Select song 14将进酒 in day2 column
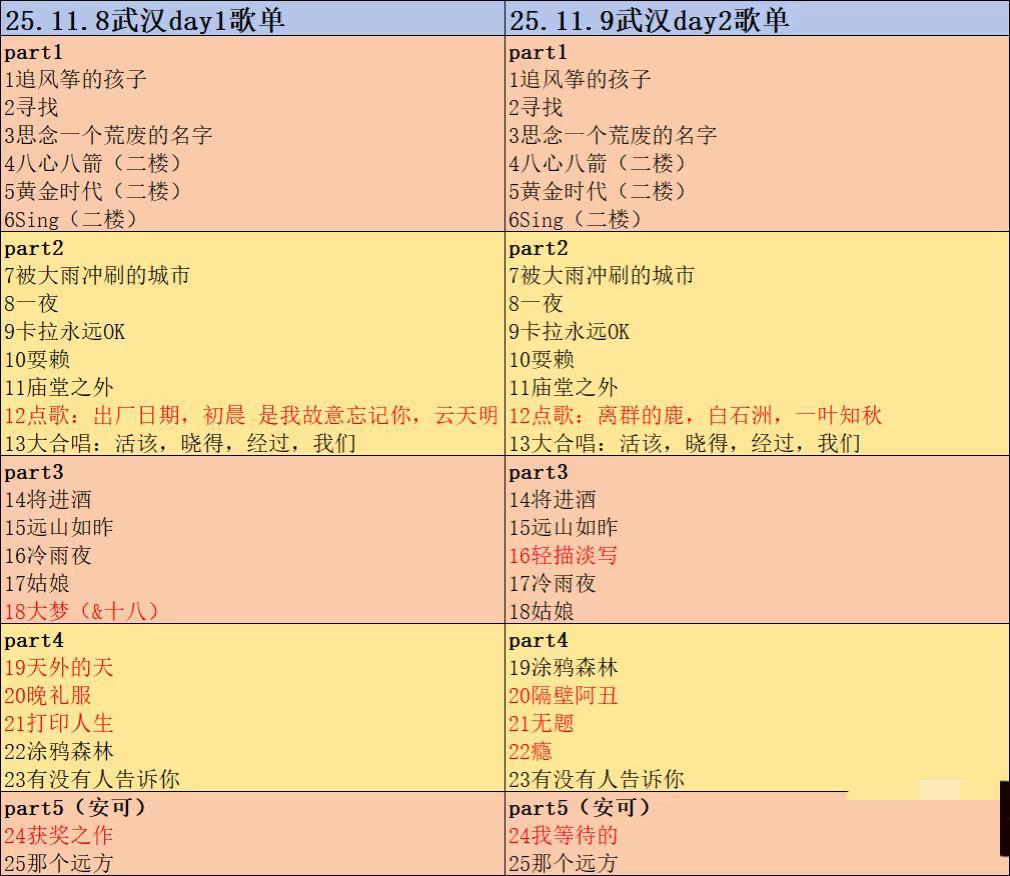Screen dimensions: 1010x876 point(553,499)
